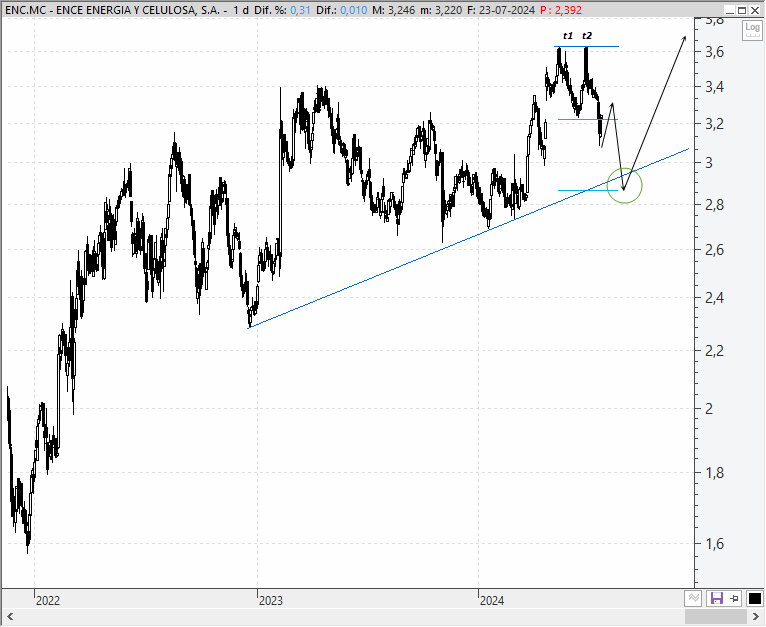Click the 2,2 price axis label

(x=715, y=350)
